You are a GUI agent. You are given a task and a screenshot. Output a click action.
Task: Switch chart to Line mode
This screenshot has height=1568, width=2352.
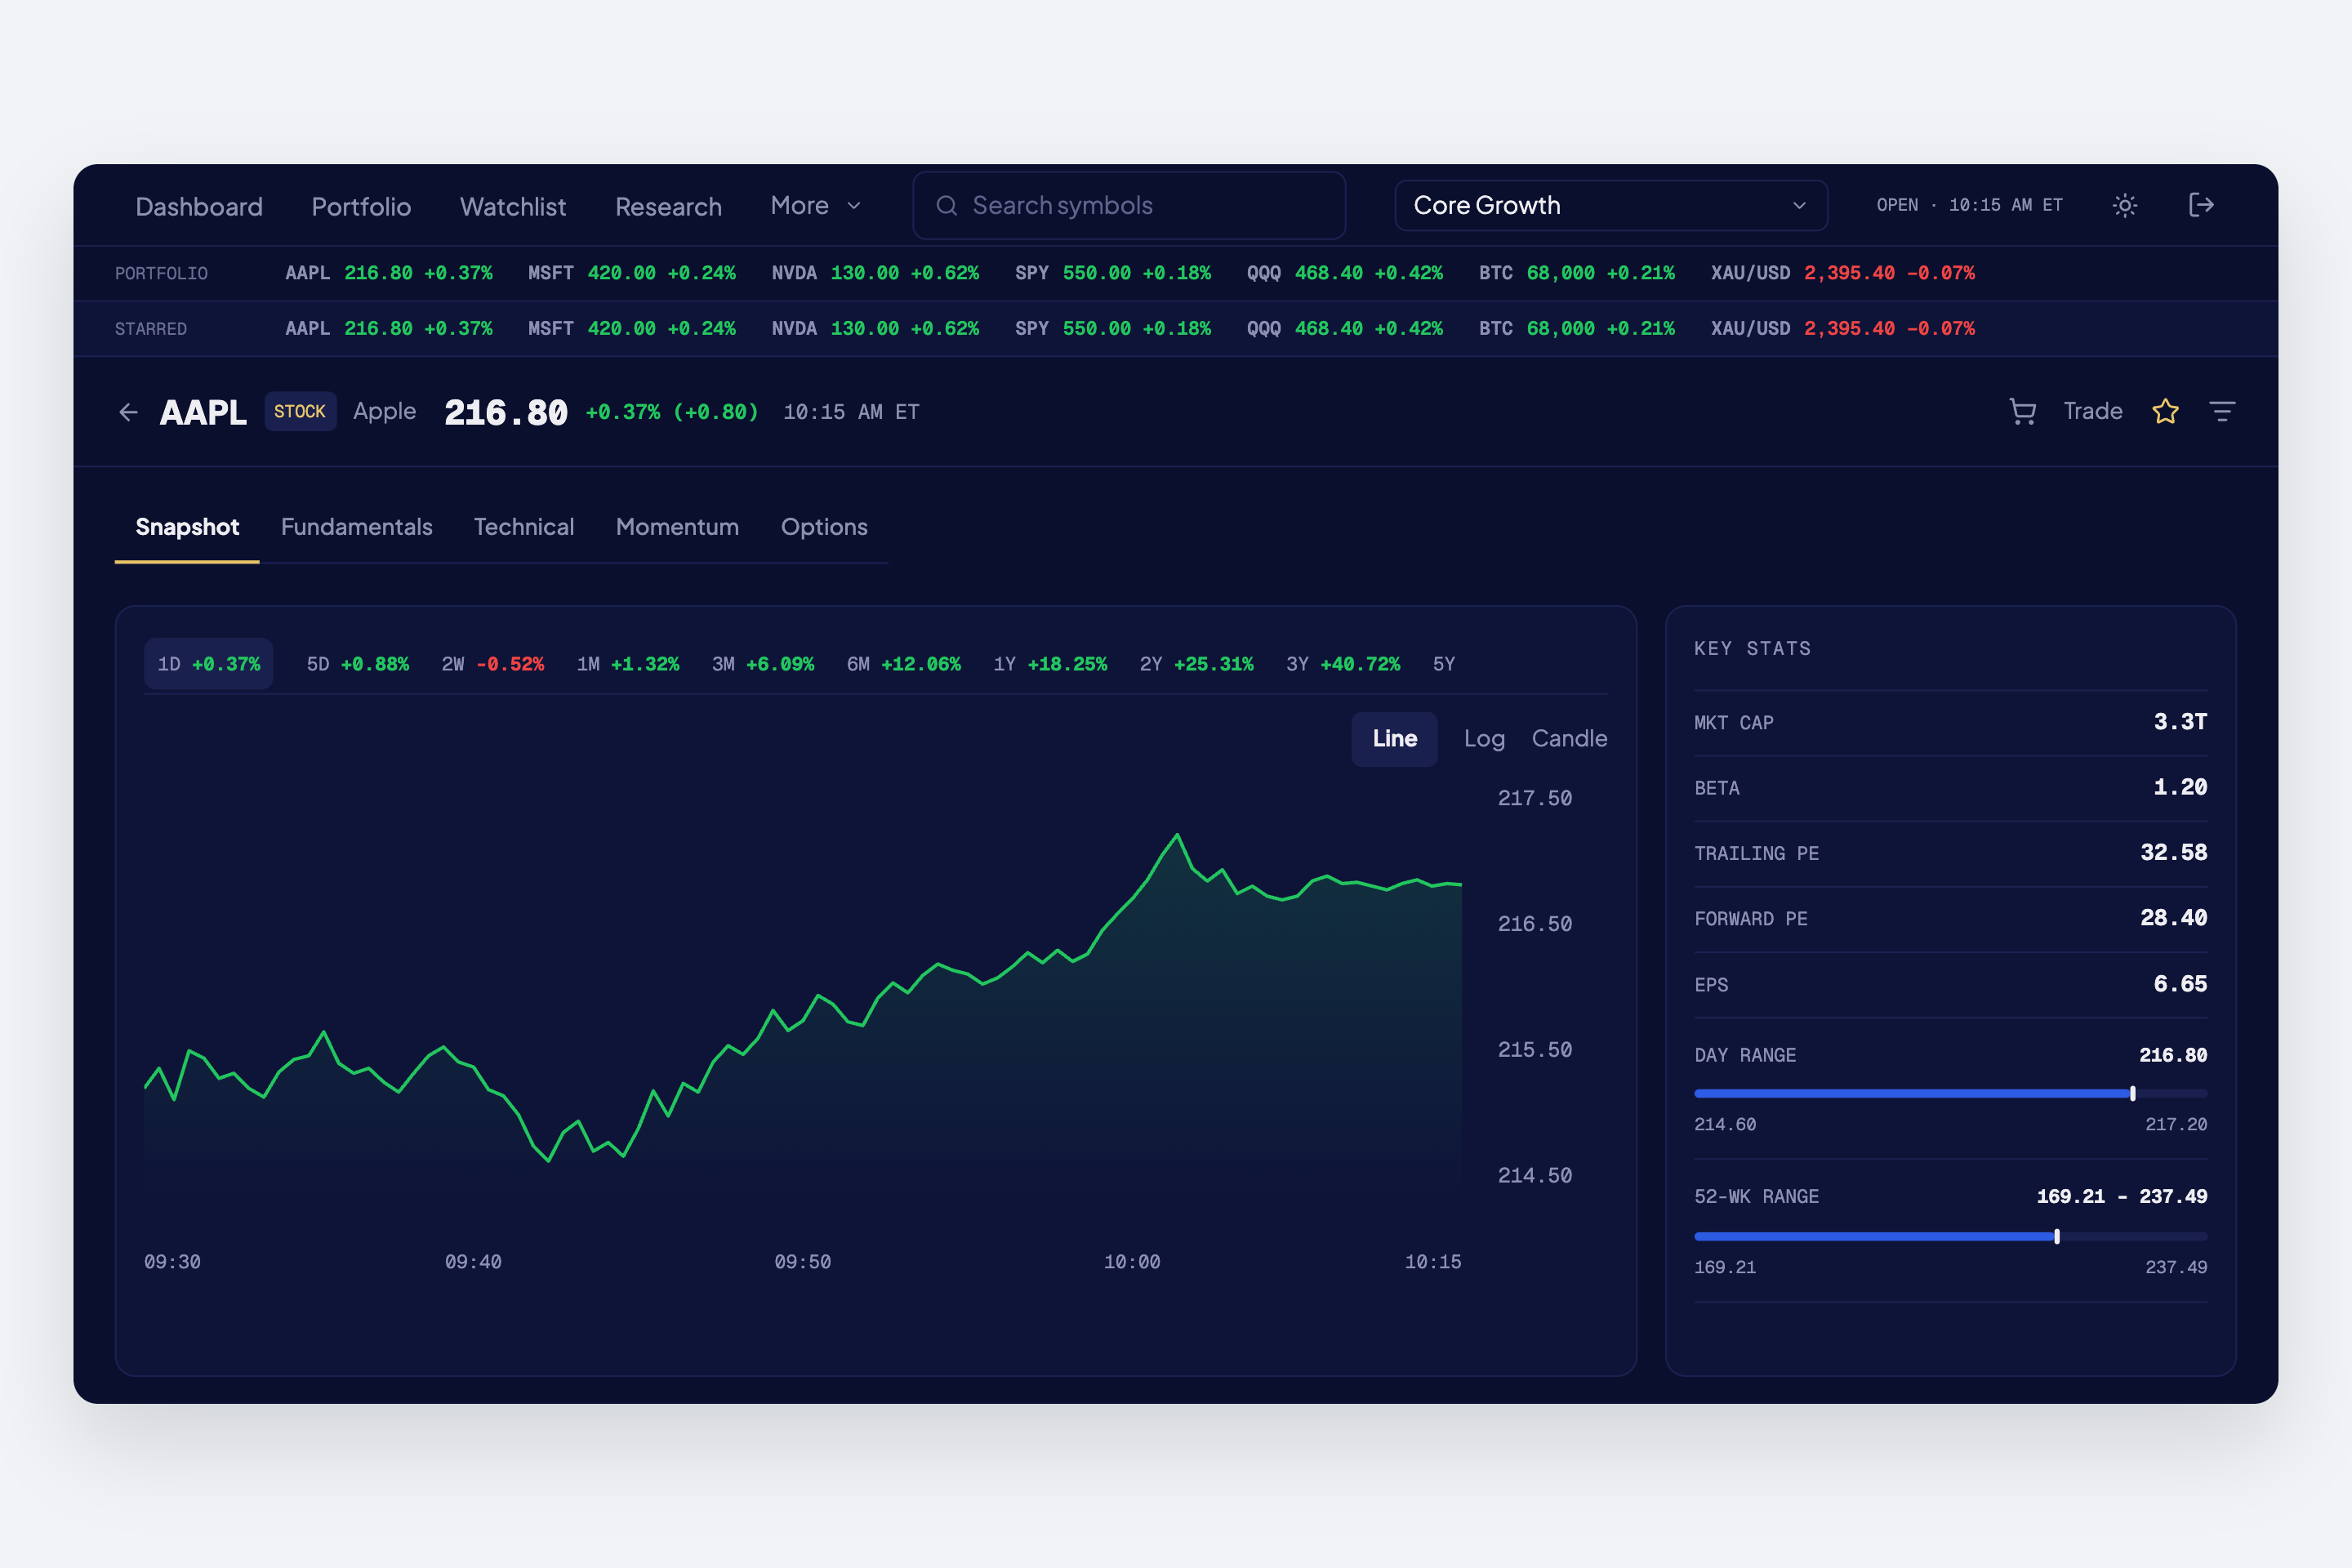coord(1394,739)
